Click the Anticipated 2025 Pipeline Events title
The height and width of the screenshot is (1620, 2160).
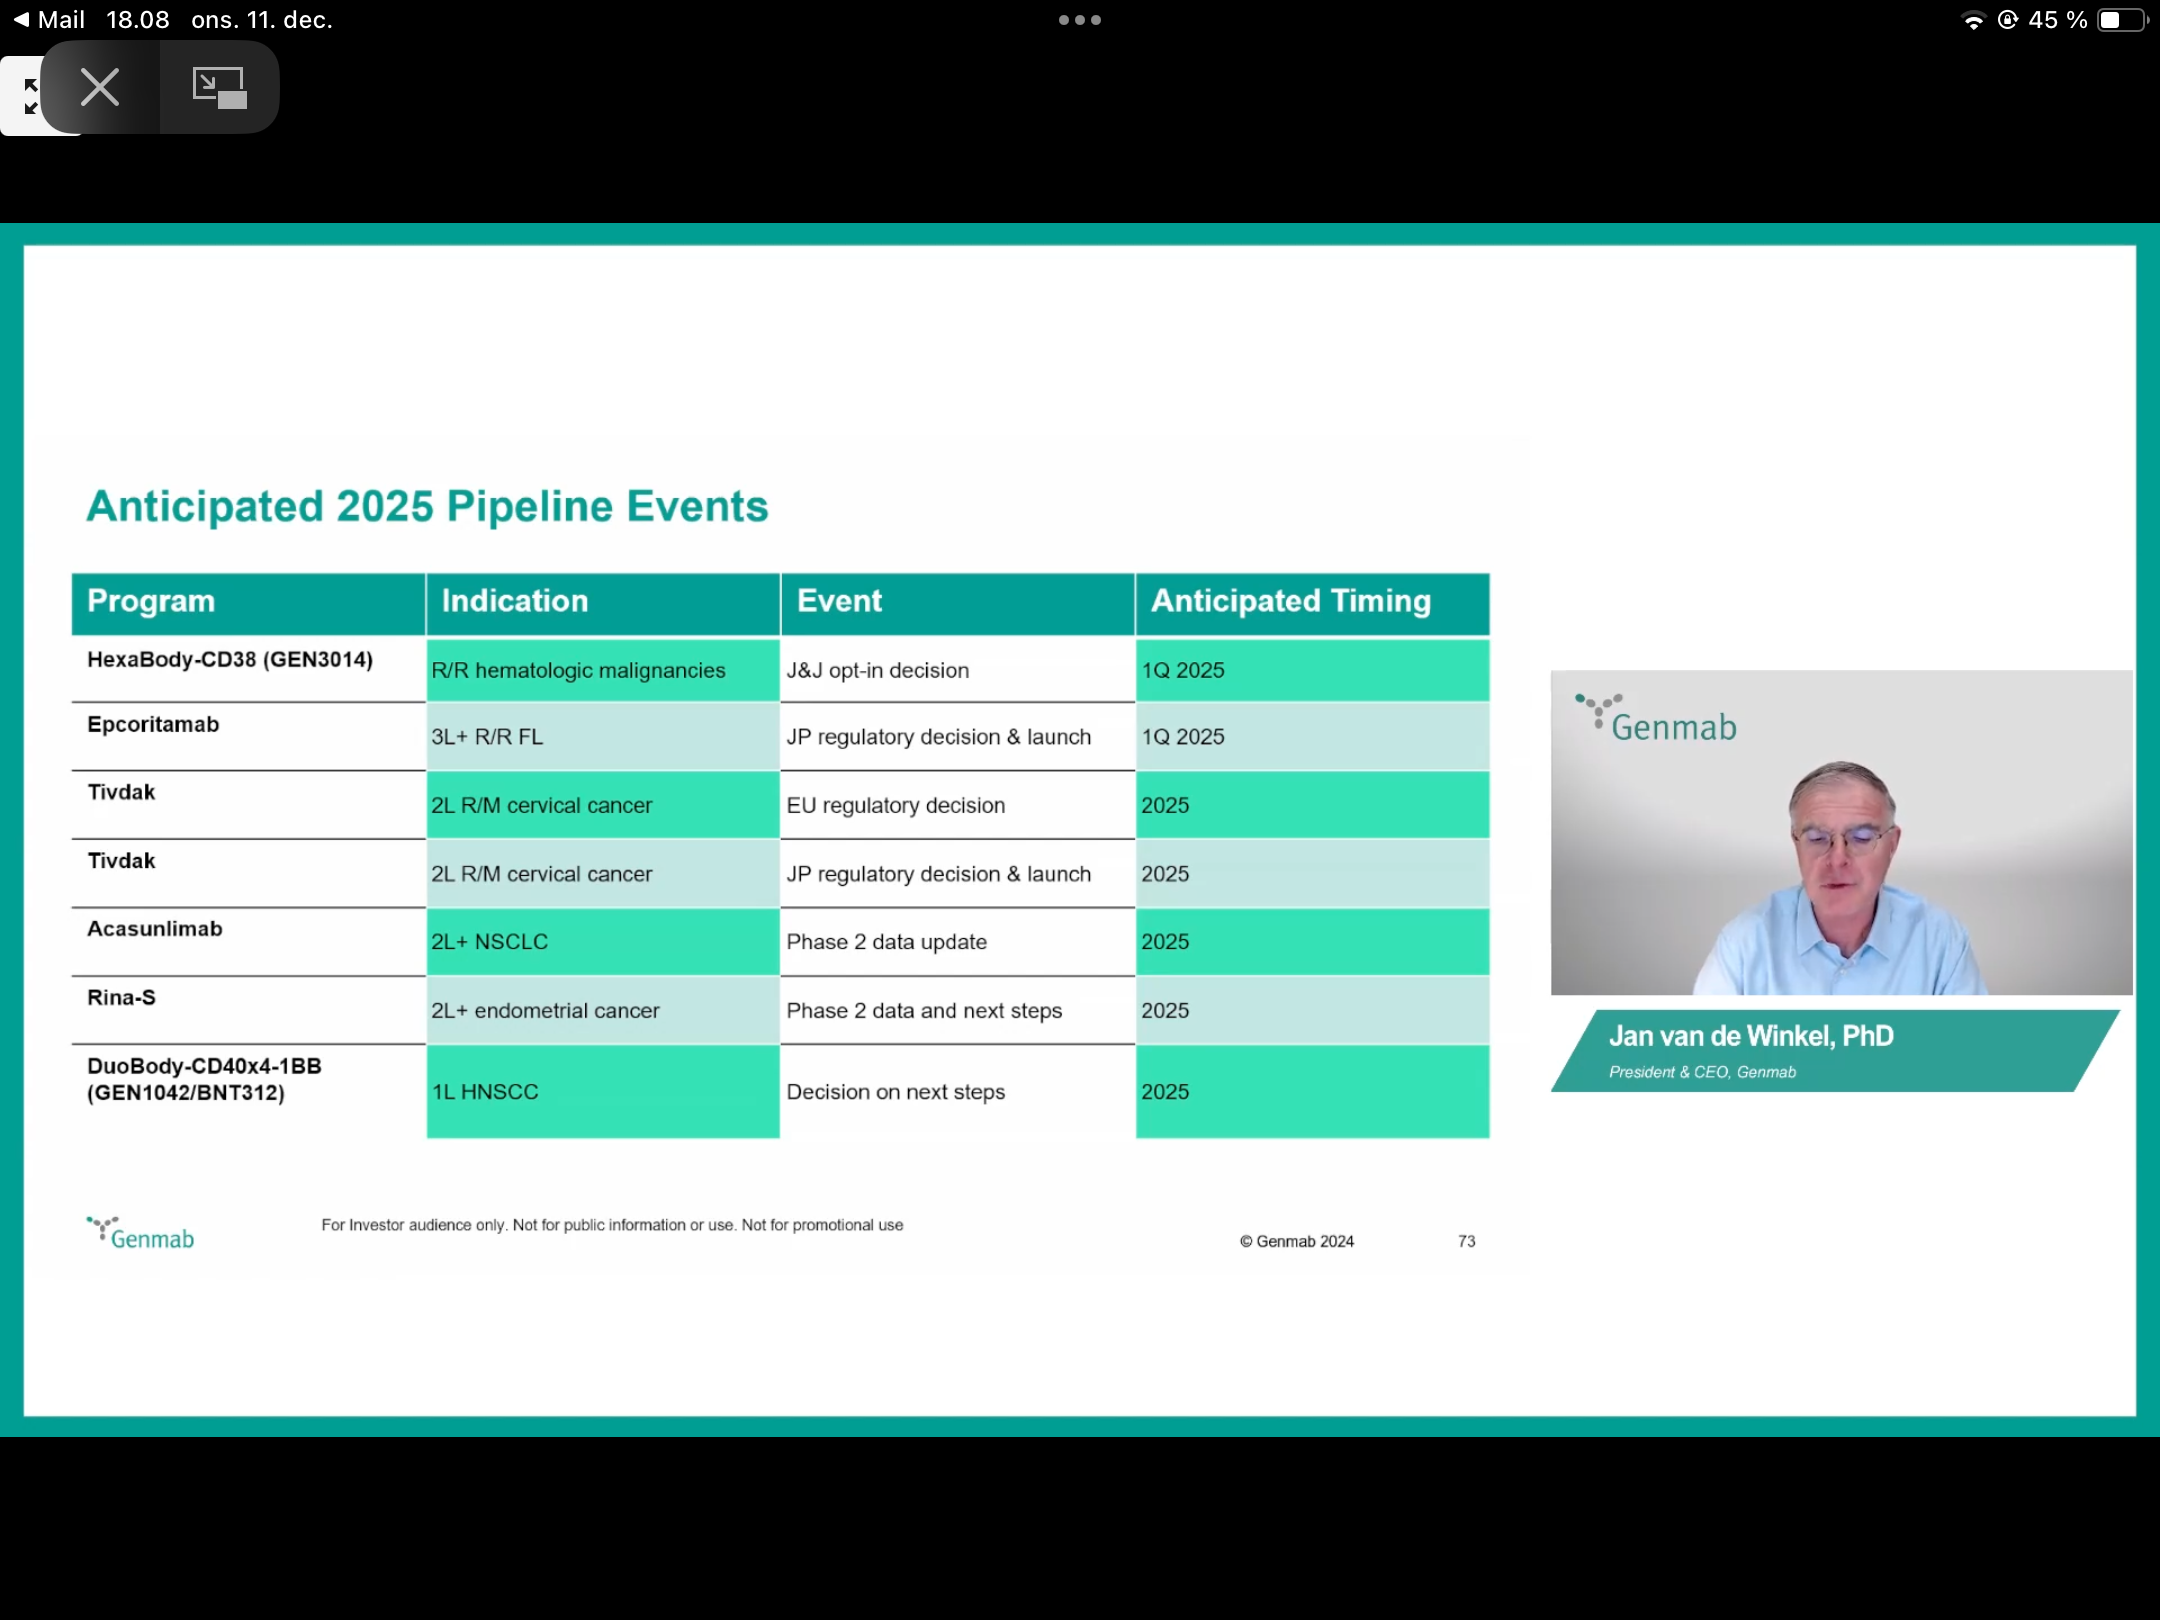(428, 506)
